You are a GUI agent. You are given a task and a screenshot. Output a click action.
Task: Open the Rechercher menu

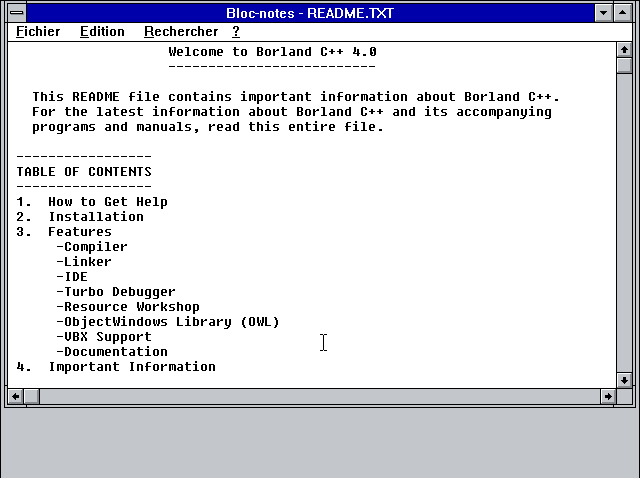(x=180, y=31)
